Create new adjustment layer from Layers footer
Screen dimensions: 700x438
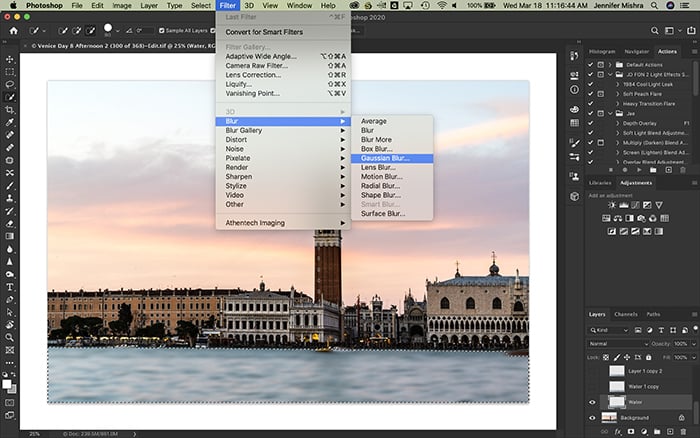[x=644, y=432]
